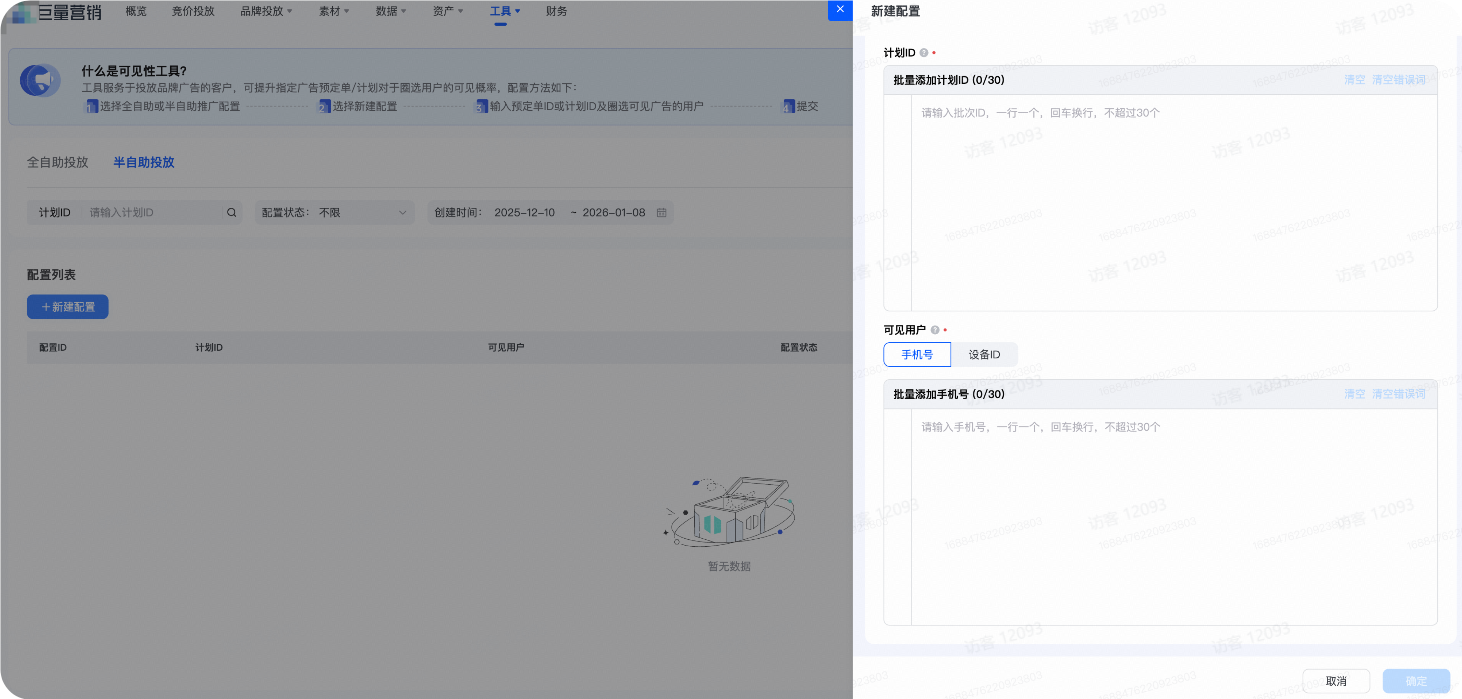The width and height of the screenshot is (1462, 699).
Task: Switch to the 全自助投放 tab
Action: click(x=58, y=162)
